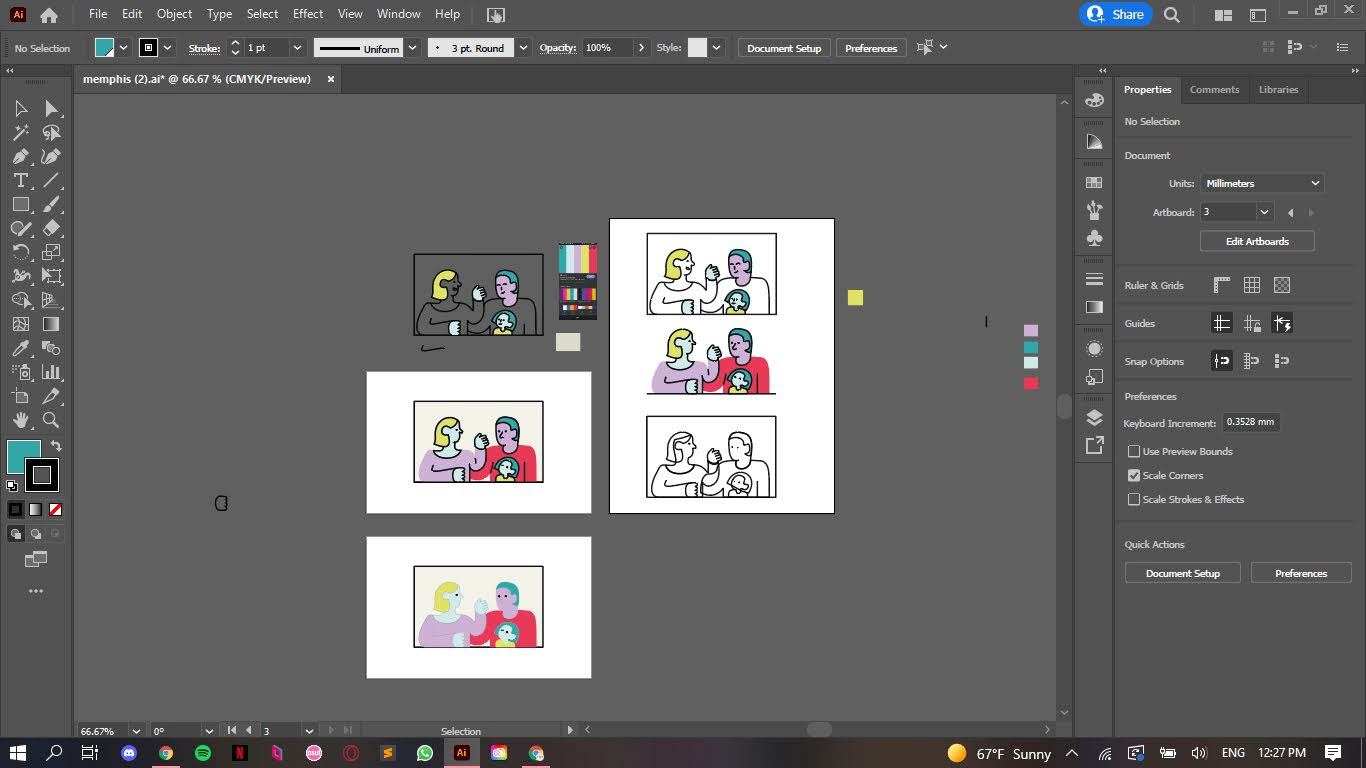Pick the Lasso tool
The image size is (1366, 768).
[x=51, y=132]
